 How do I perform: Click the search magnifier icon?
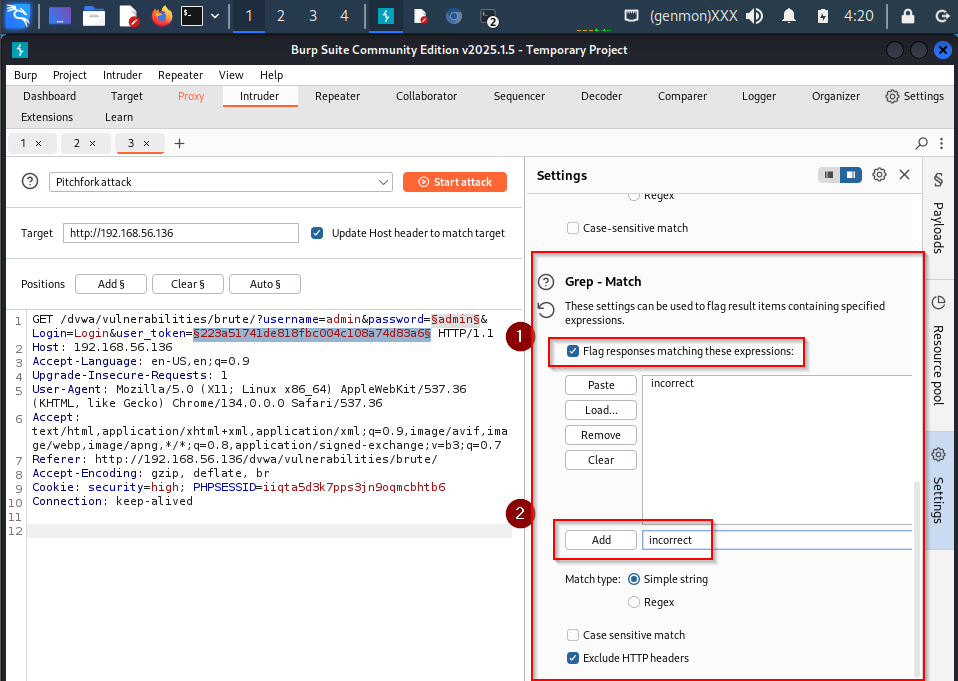coord(921,144)
